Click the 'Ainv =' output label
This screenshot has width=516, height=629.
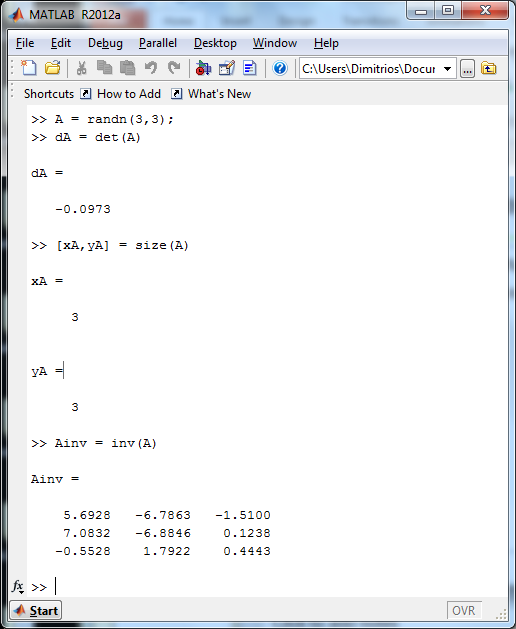click(x=55, y=479)
